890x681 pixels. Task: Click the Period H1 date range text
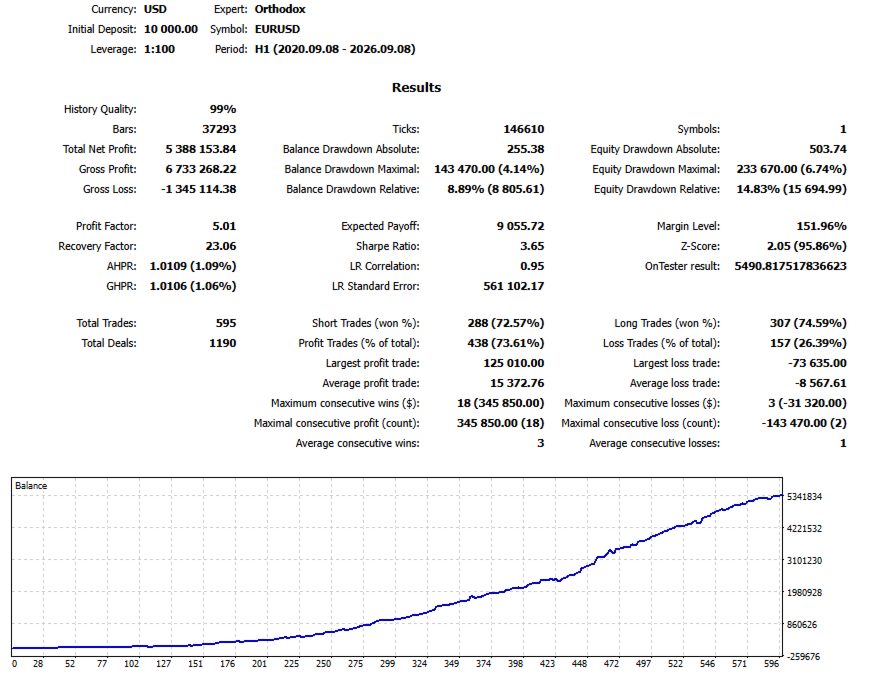click(335, 49)
